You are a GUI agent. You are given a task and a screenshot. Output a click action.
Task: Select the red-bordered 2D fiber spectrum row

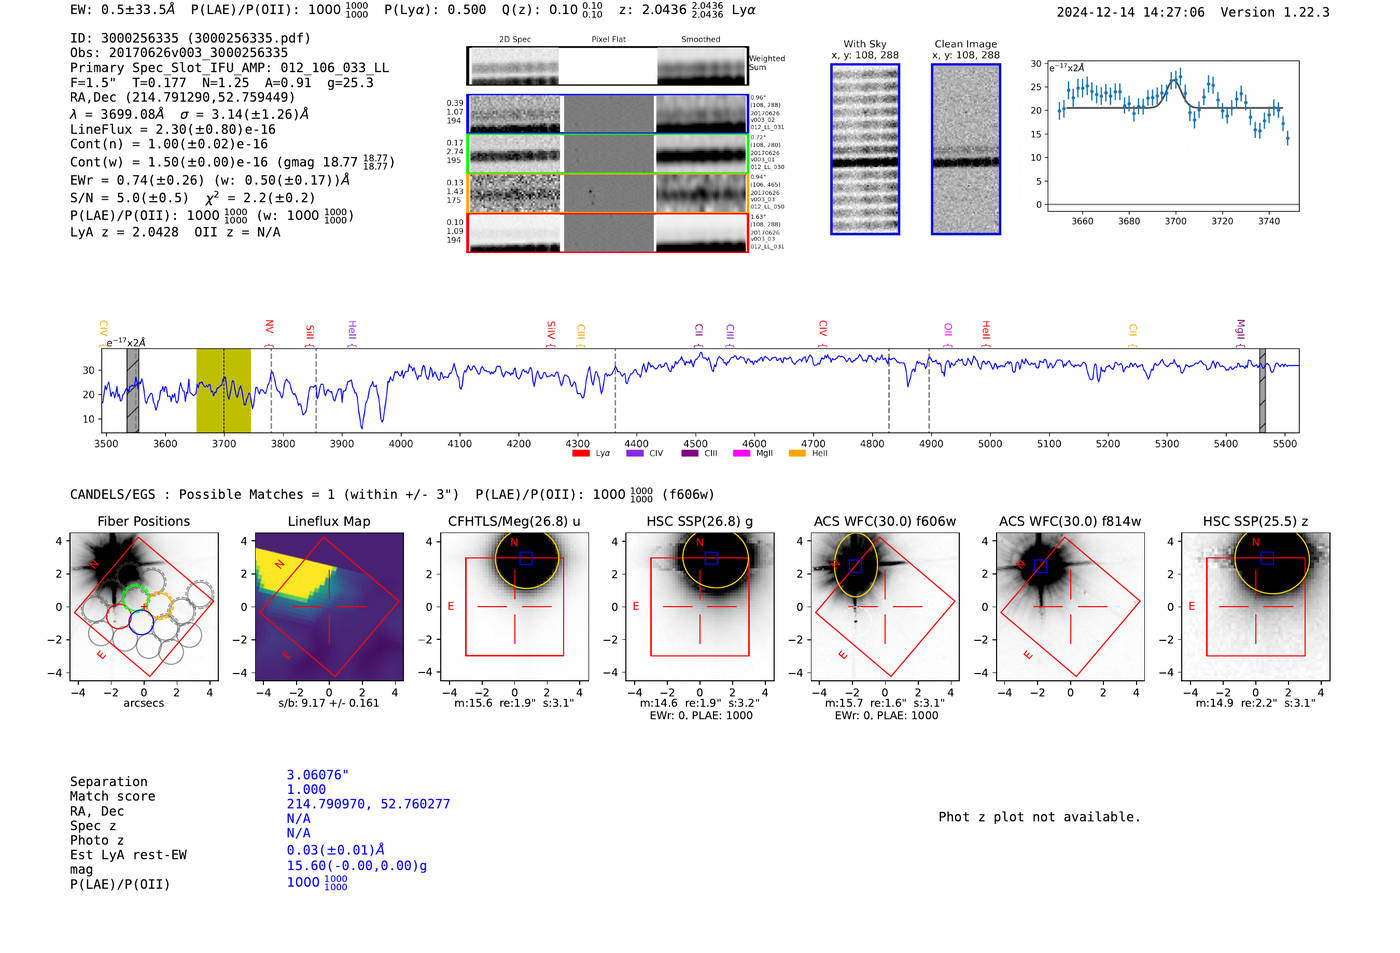click(607, 233)
